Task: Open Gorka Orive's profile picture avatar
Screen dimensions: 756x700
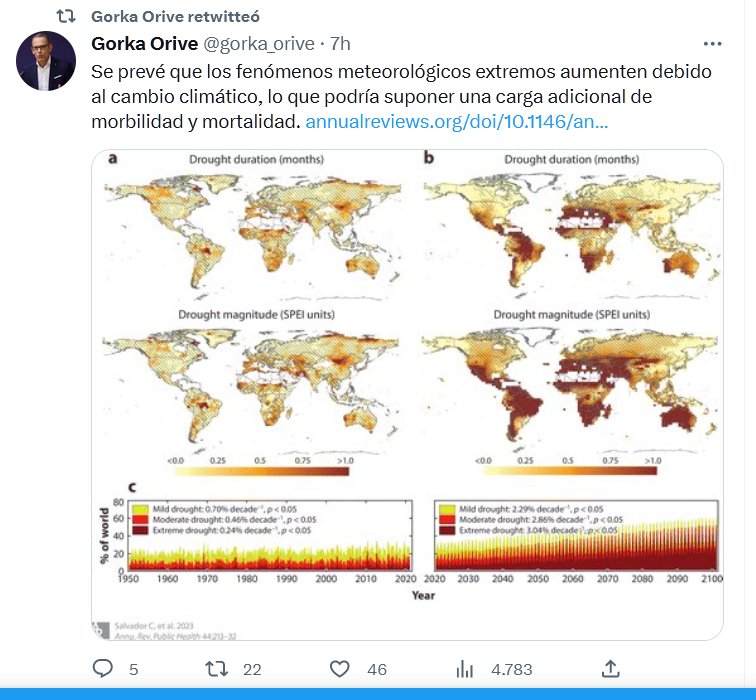Action: pos(46,61)
